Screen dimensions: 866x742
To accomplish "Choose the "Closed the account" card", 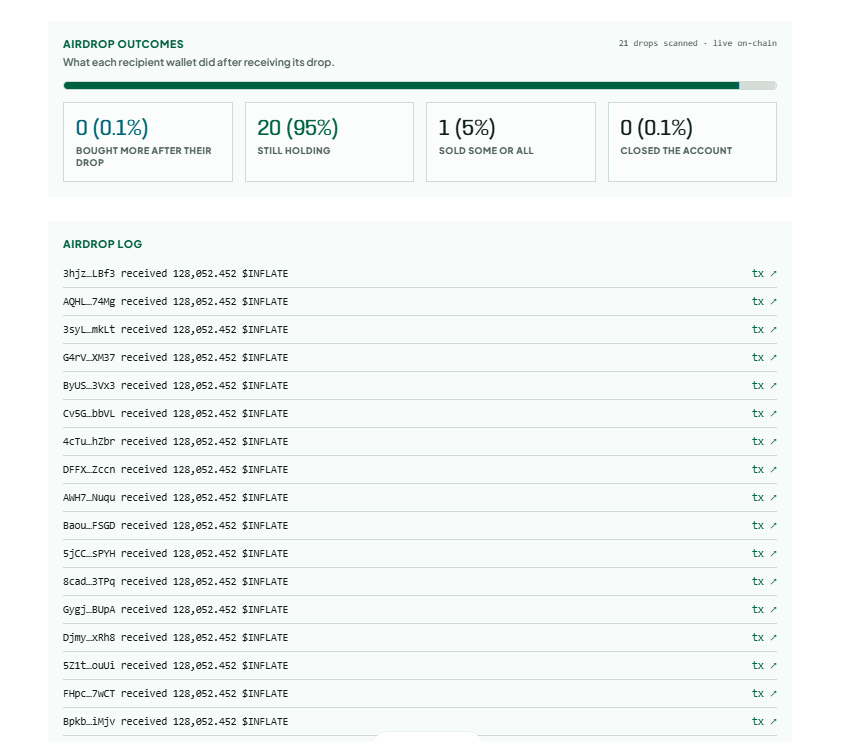I will [693, 142].
